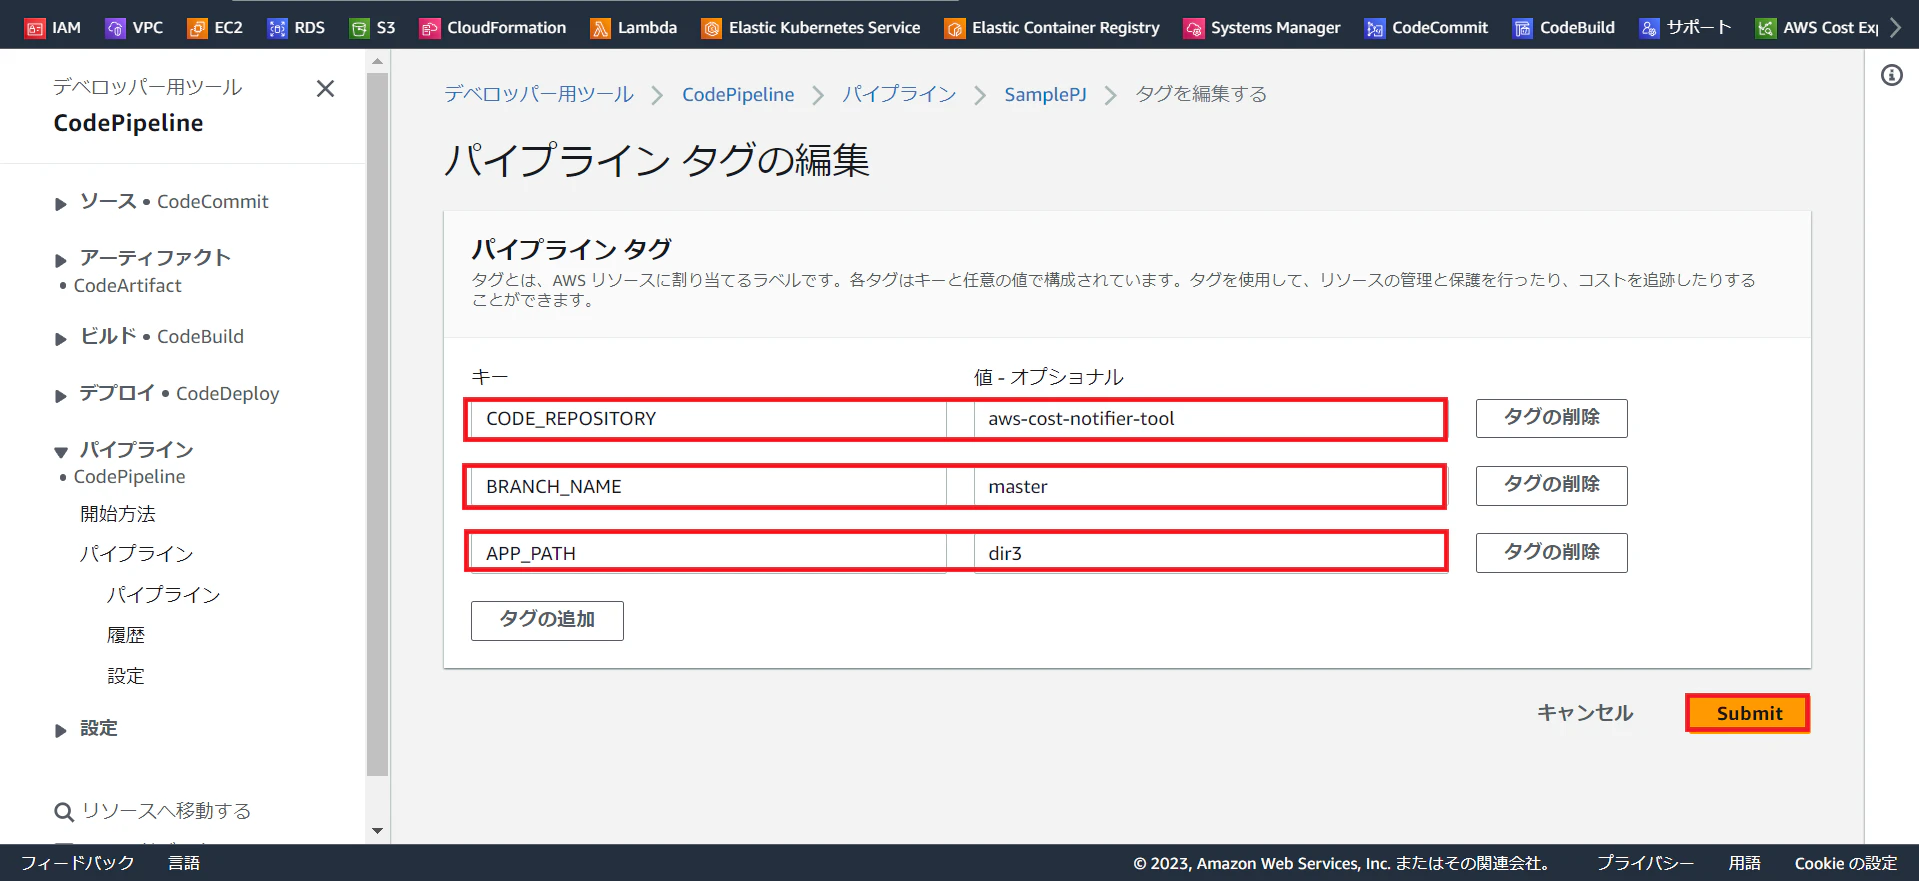This screenshot has width=1919, height=881.
Task: Delete the CODE_REPOSITORY tag
Action: coord(1551,418)
